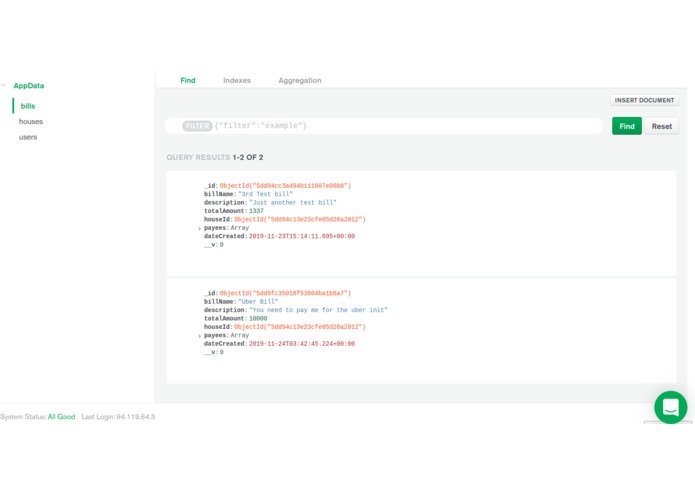This screenshot has height=494, width=695.
Task: Select the bills collection
Action: tap(27, 106)
